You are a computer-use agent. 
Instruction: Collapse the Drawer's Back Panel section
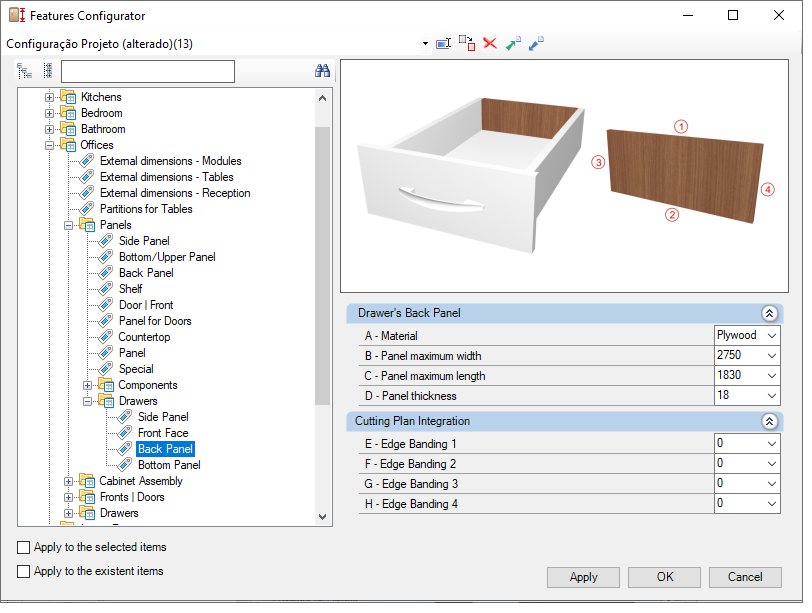pos(770,313)
